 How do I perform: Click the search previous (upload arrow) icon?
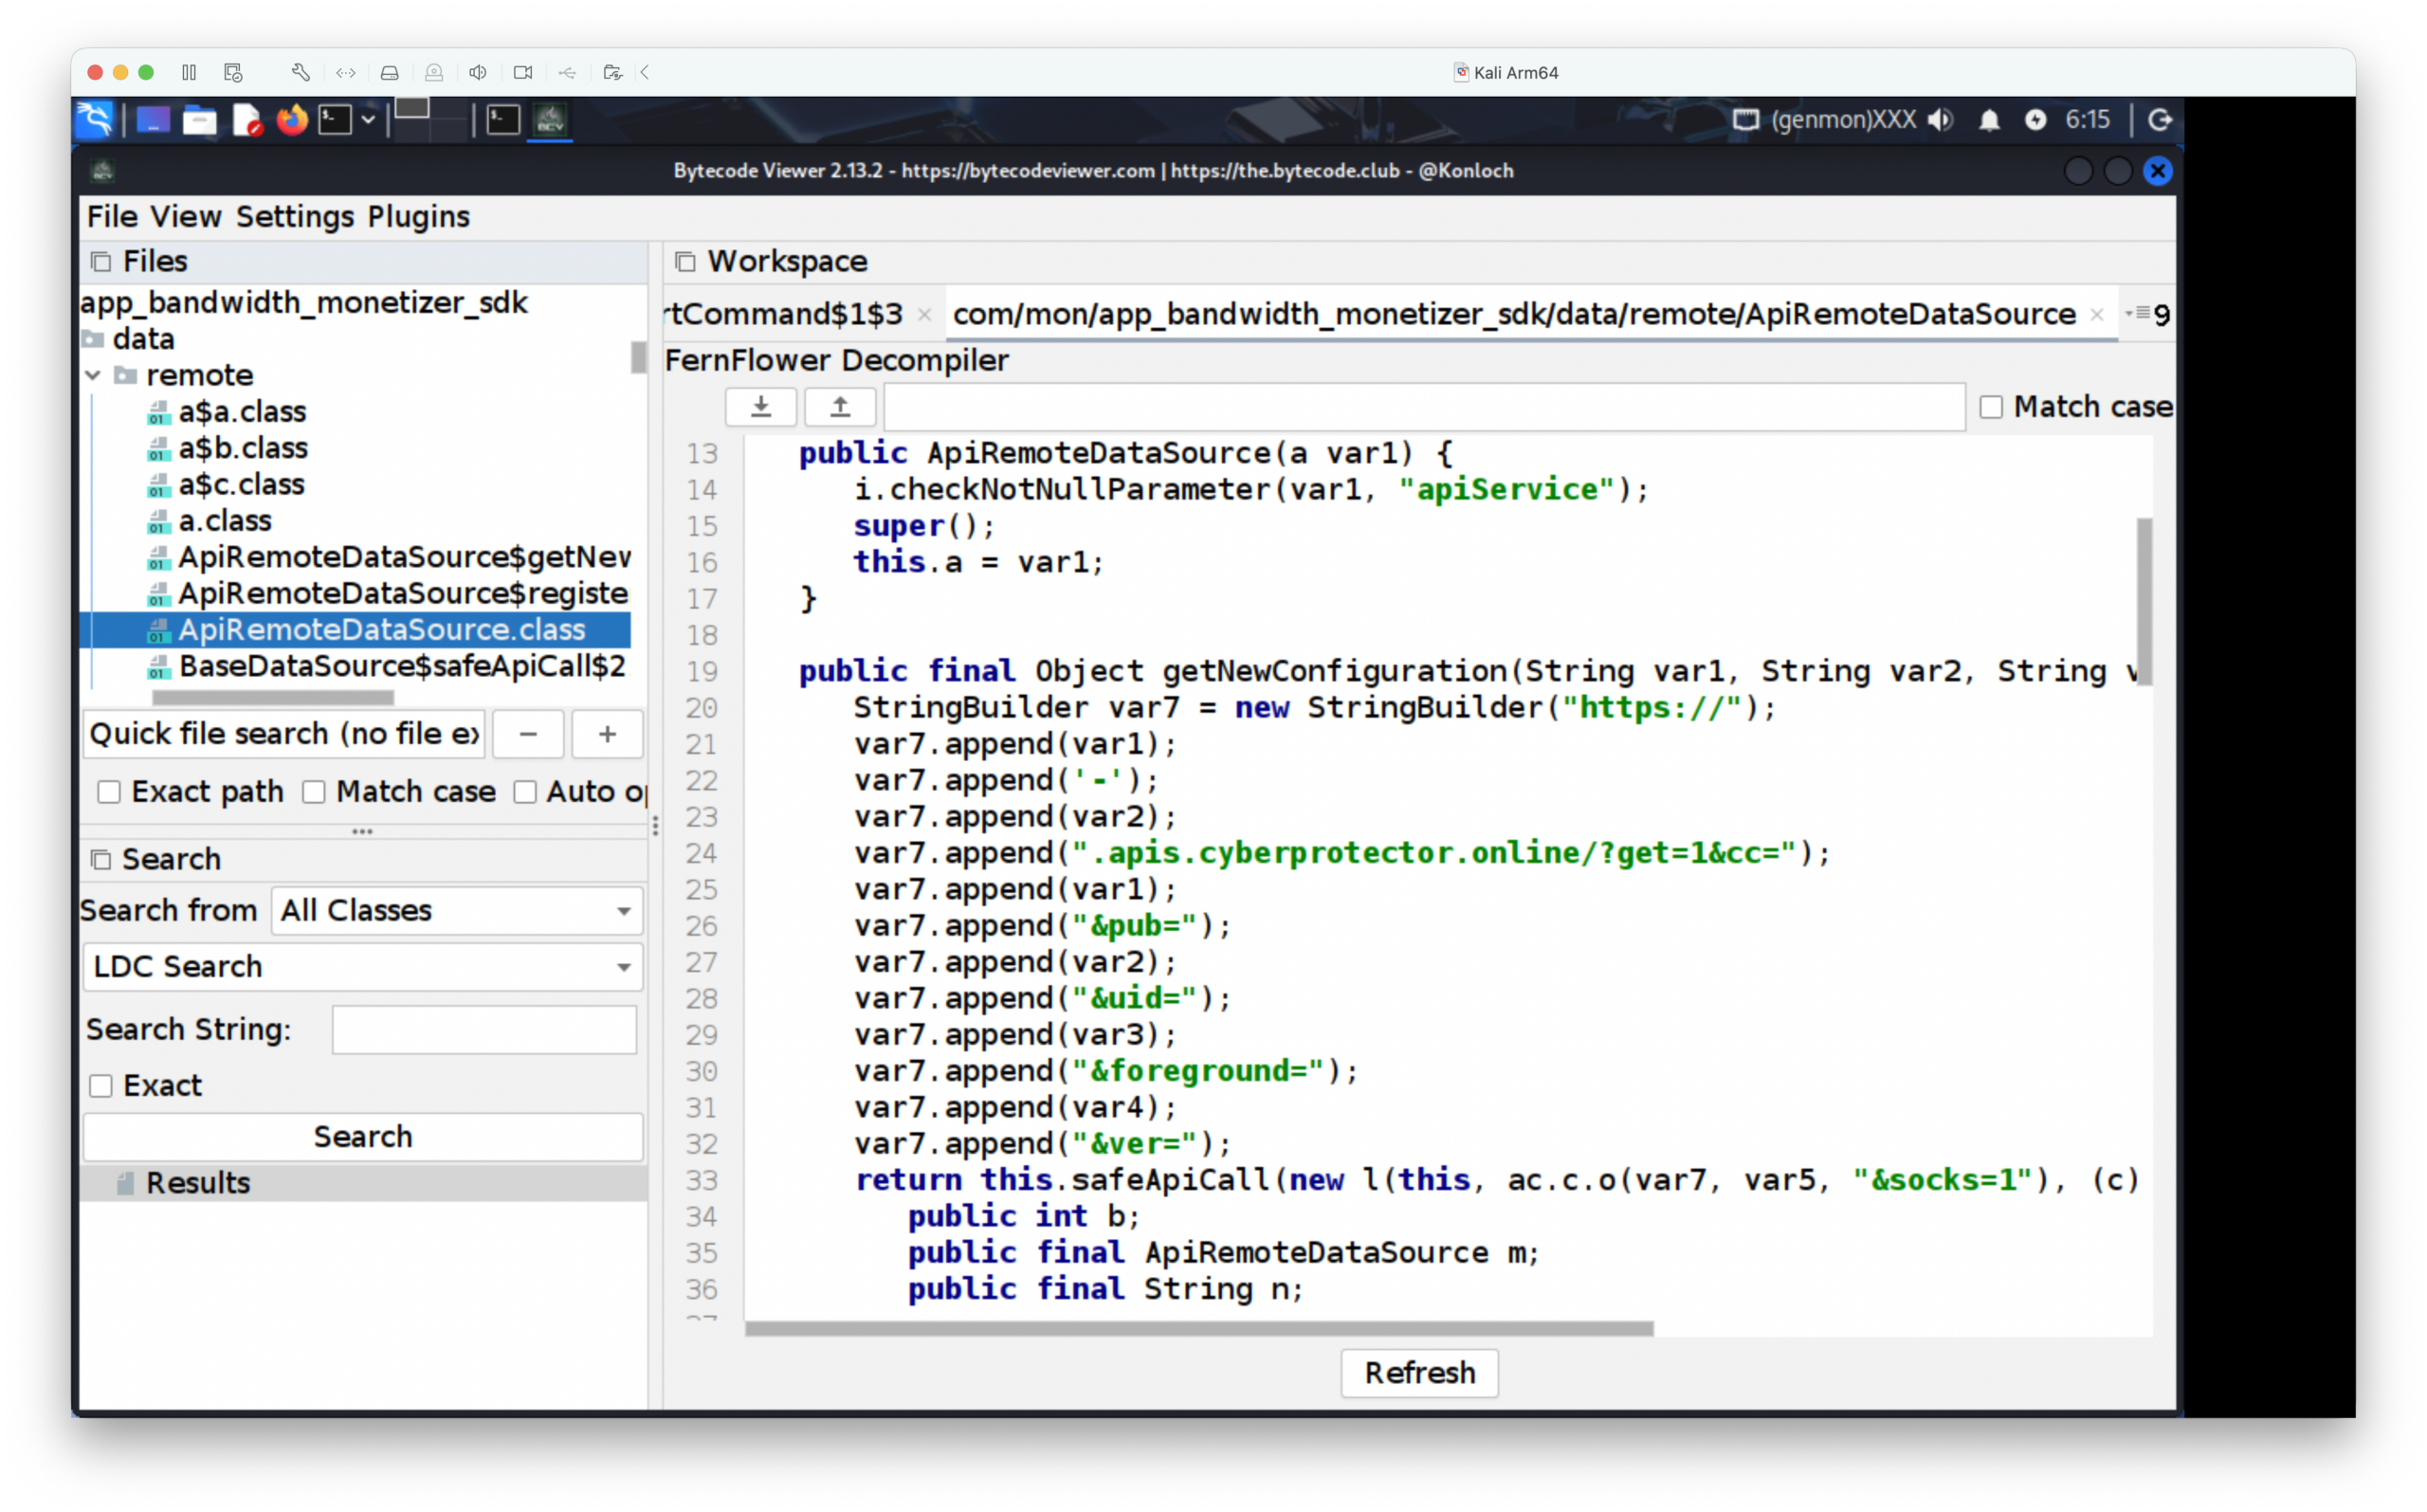840,407
